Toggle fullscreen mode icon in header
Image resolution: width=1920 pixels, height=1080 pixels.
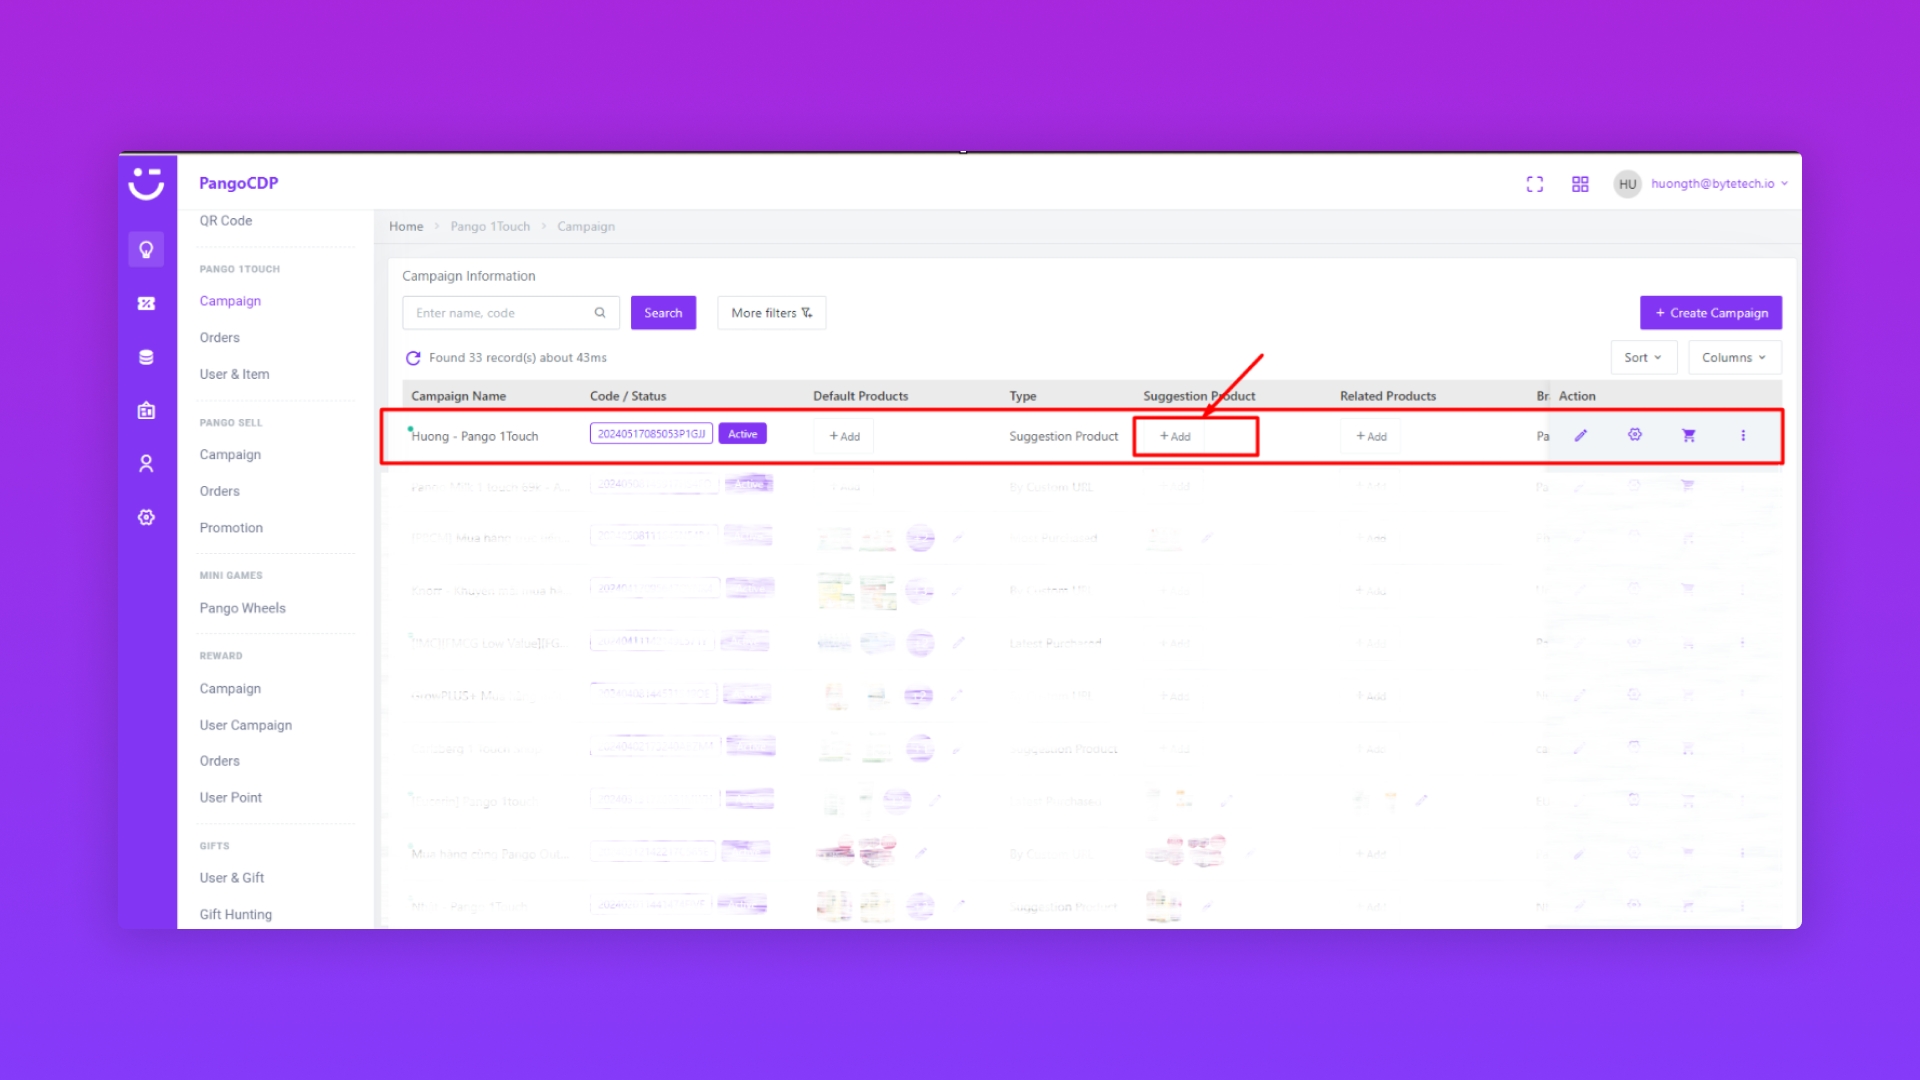[1535, 184]
